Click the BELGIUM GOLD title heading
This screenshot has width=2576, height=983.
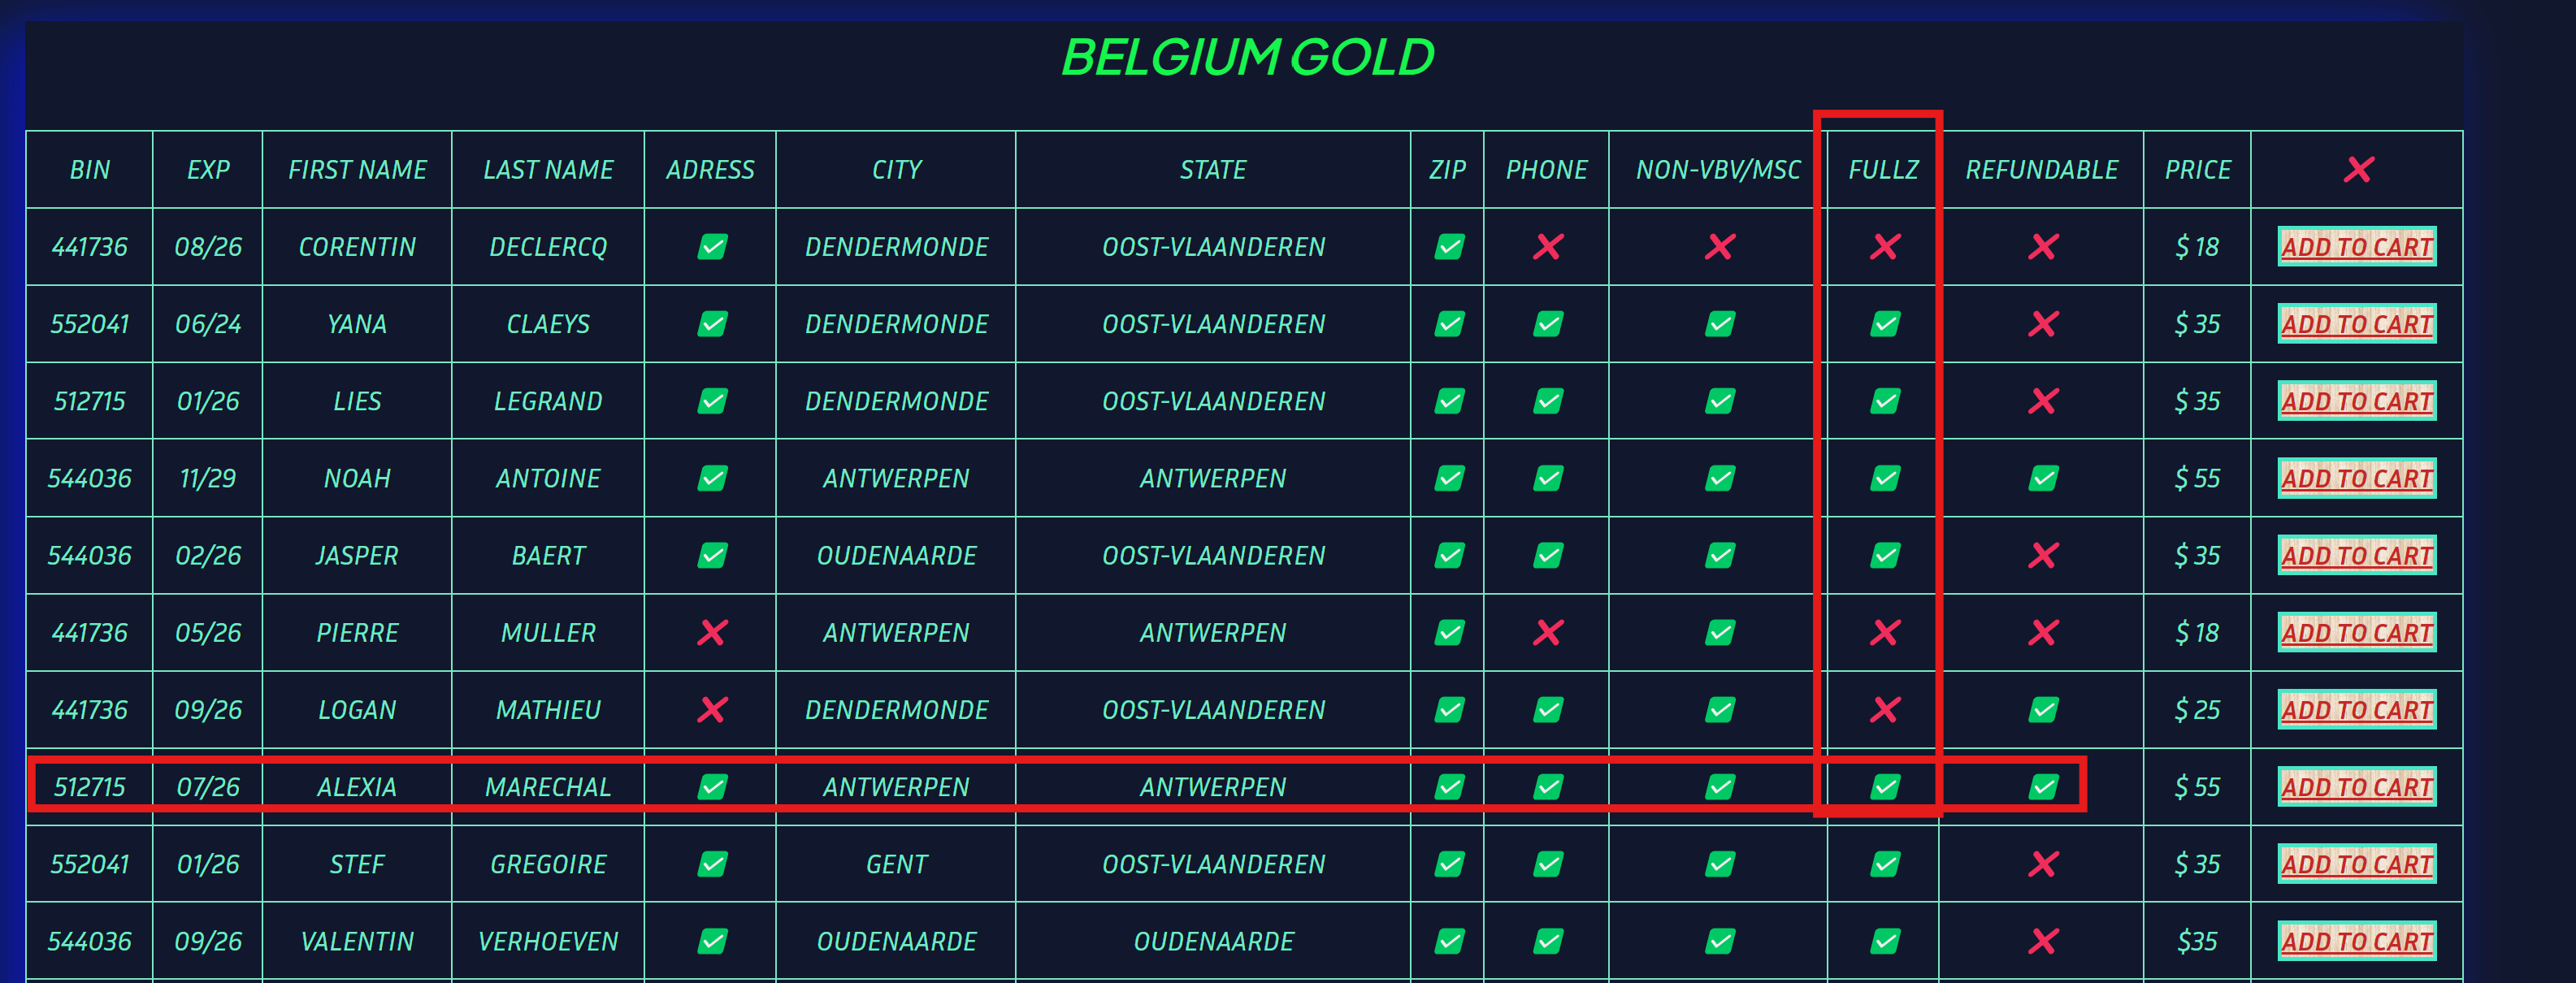(1247, 57)
